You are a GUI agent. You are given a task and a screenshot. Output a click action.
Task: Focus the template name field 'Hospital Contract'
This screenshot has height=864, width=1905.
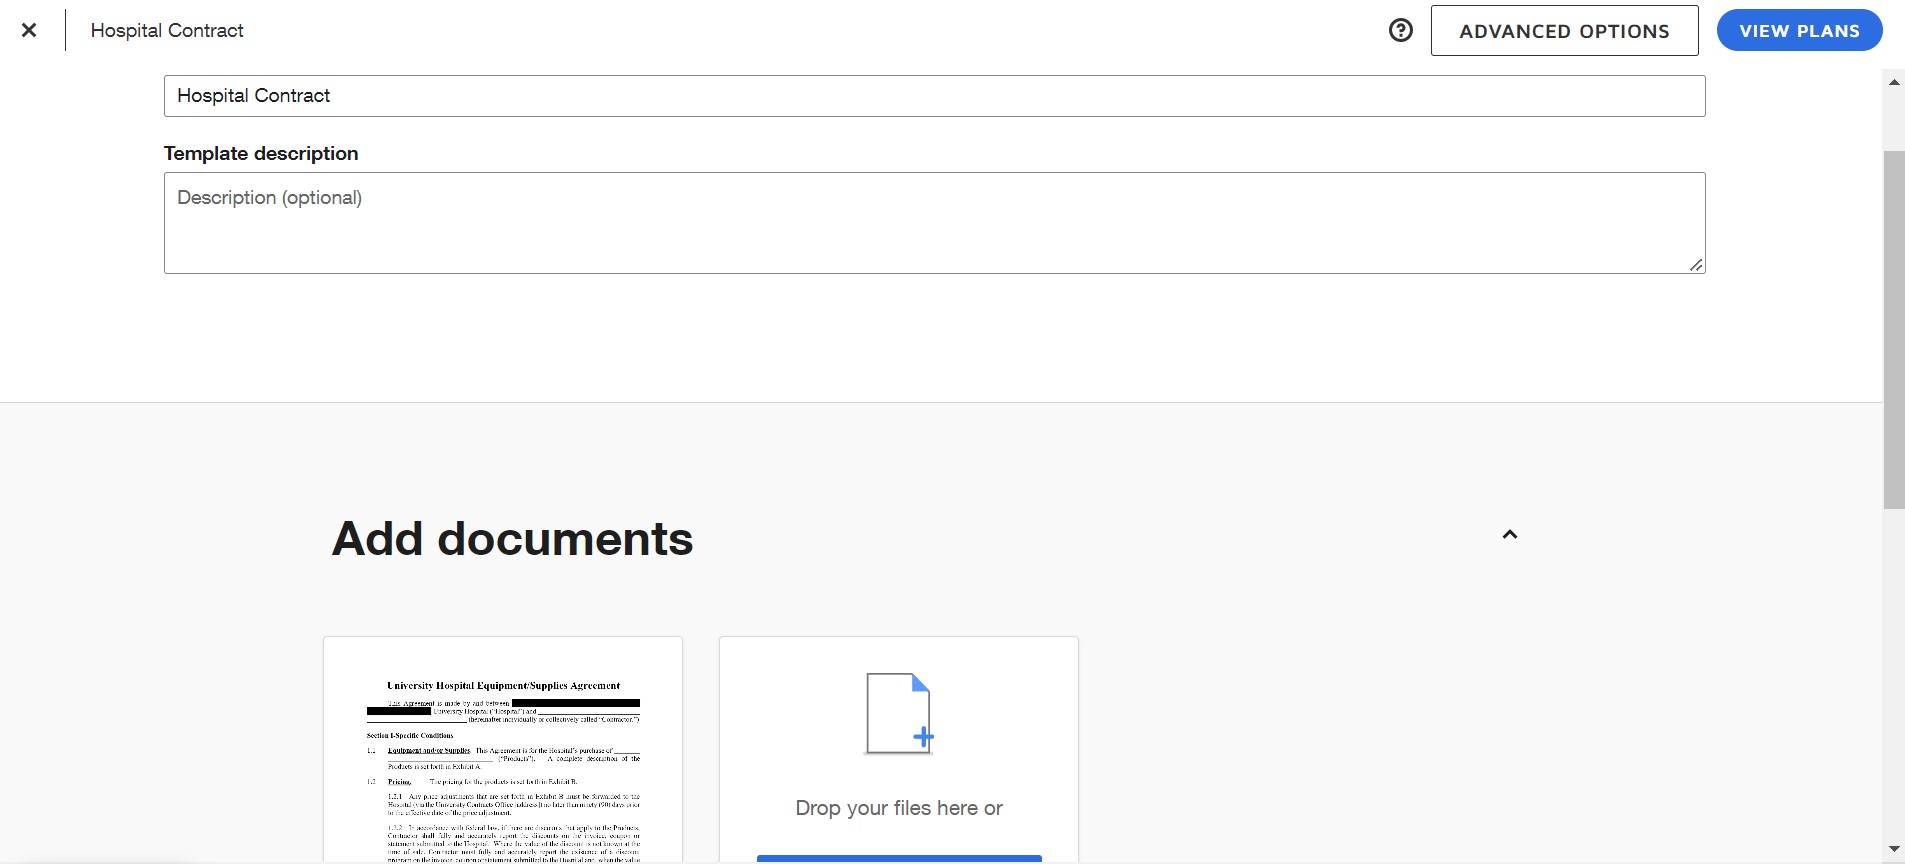pos(934,96)
